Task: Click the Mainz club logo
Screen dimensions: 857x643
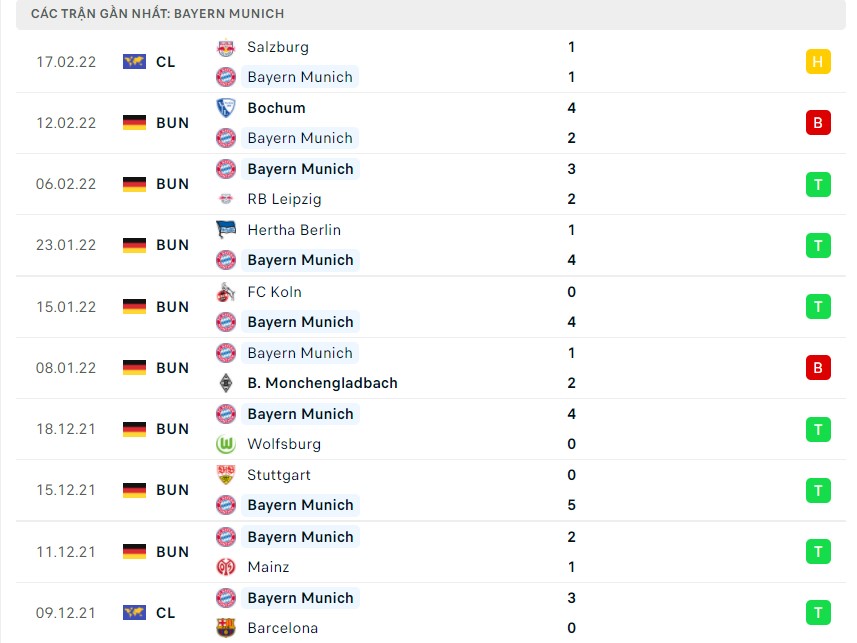Action: 226,567
